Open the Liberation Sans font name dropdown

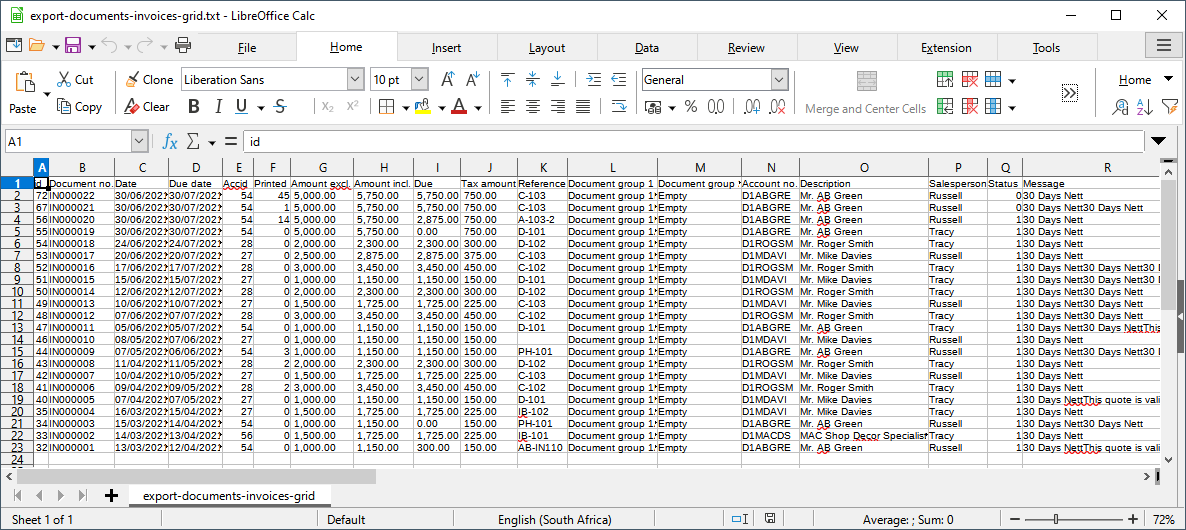(355, 79)
